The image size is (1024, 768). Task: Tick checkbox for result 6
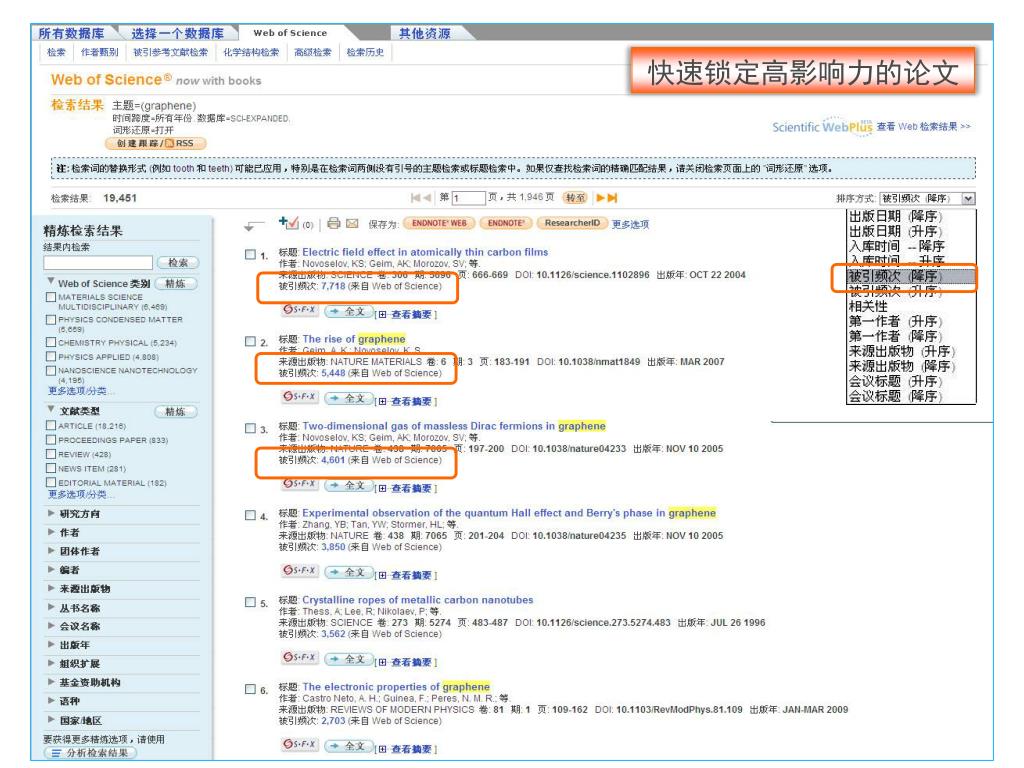250,688
